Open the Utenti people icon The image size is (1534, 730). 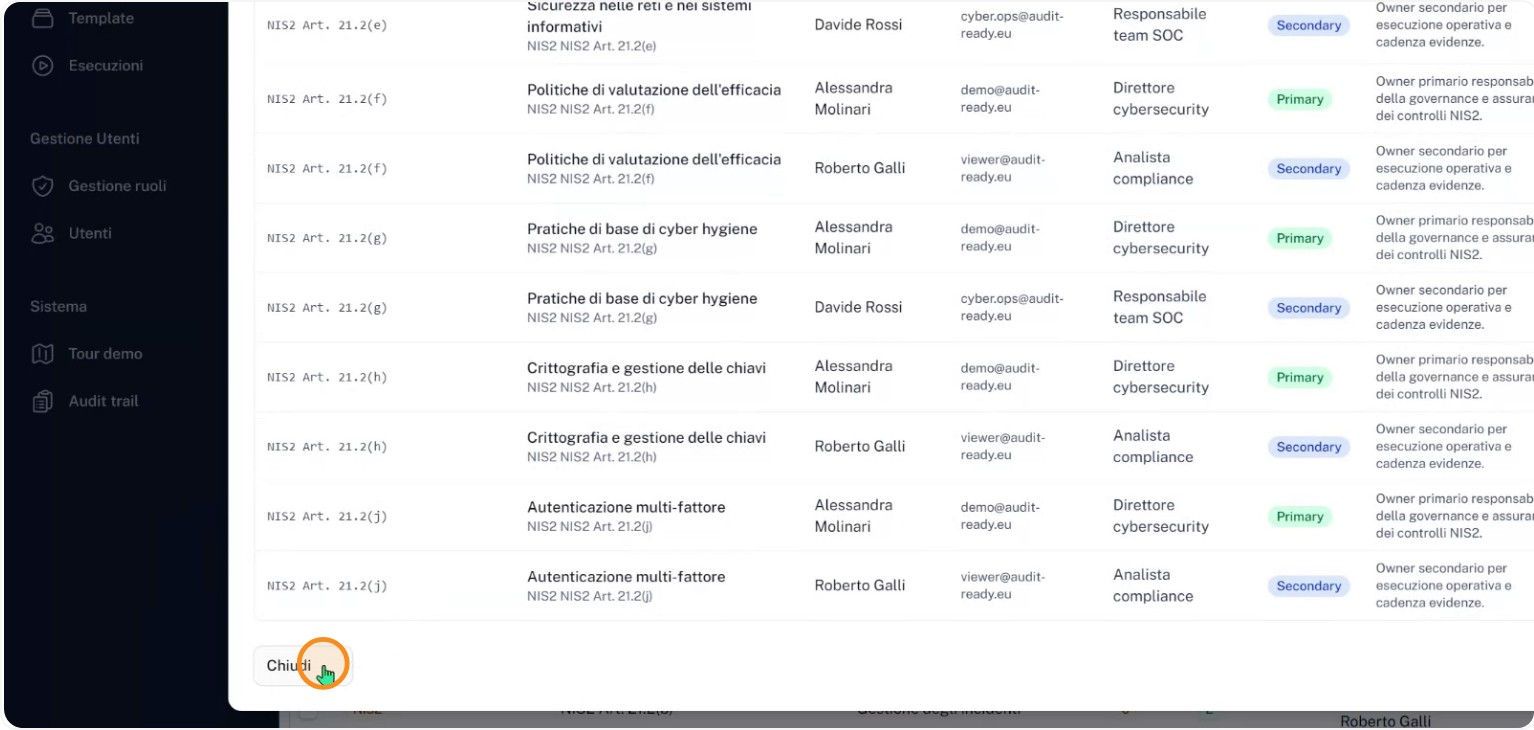[x=42, y=233]
